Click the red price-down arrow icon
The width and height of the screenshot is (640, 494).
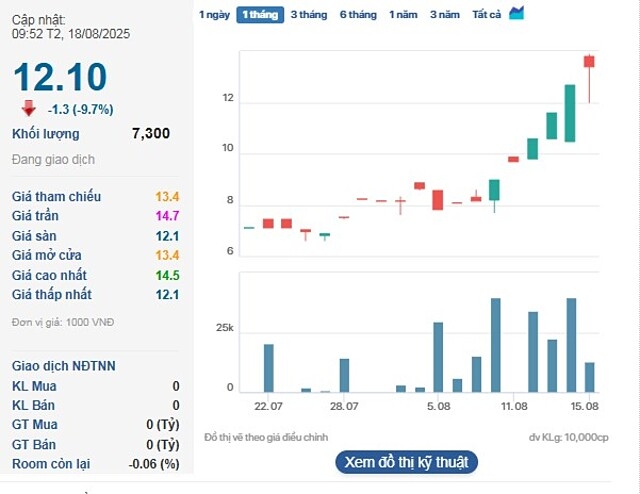coord(29,108)
